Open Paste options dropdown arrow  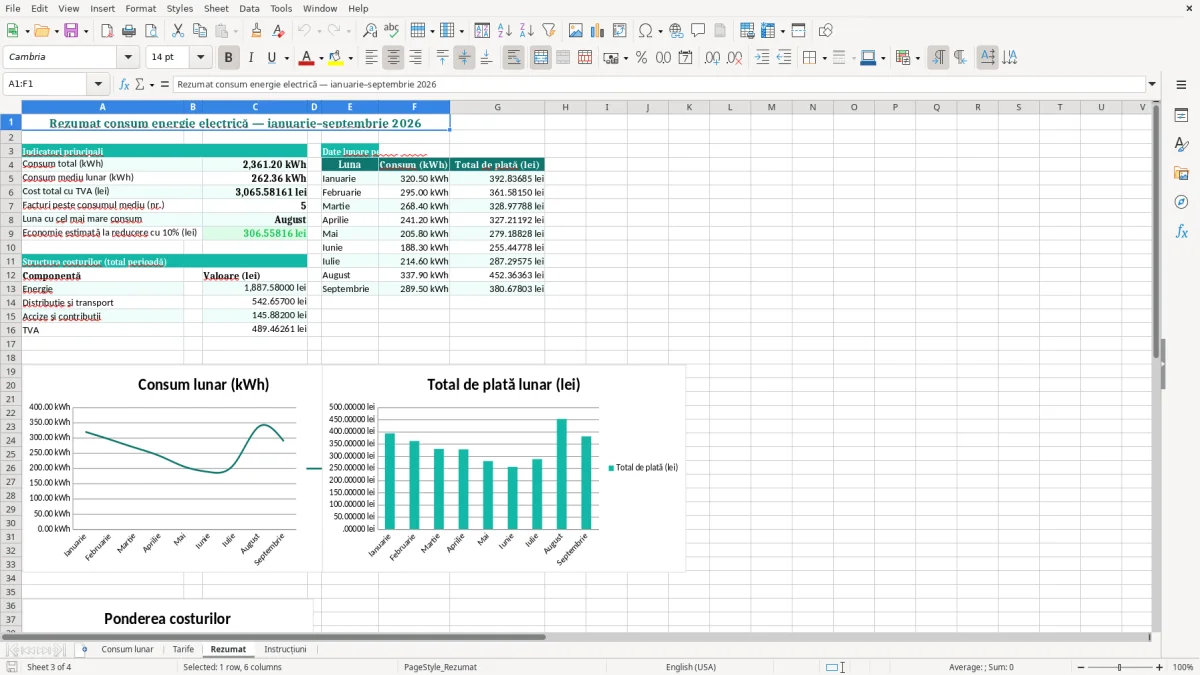click(236, 32)
